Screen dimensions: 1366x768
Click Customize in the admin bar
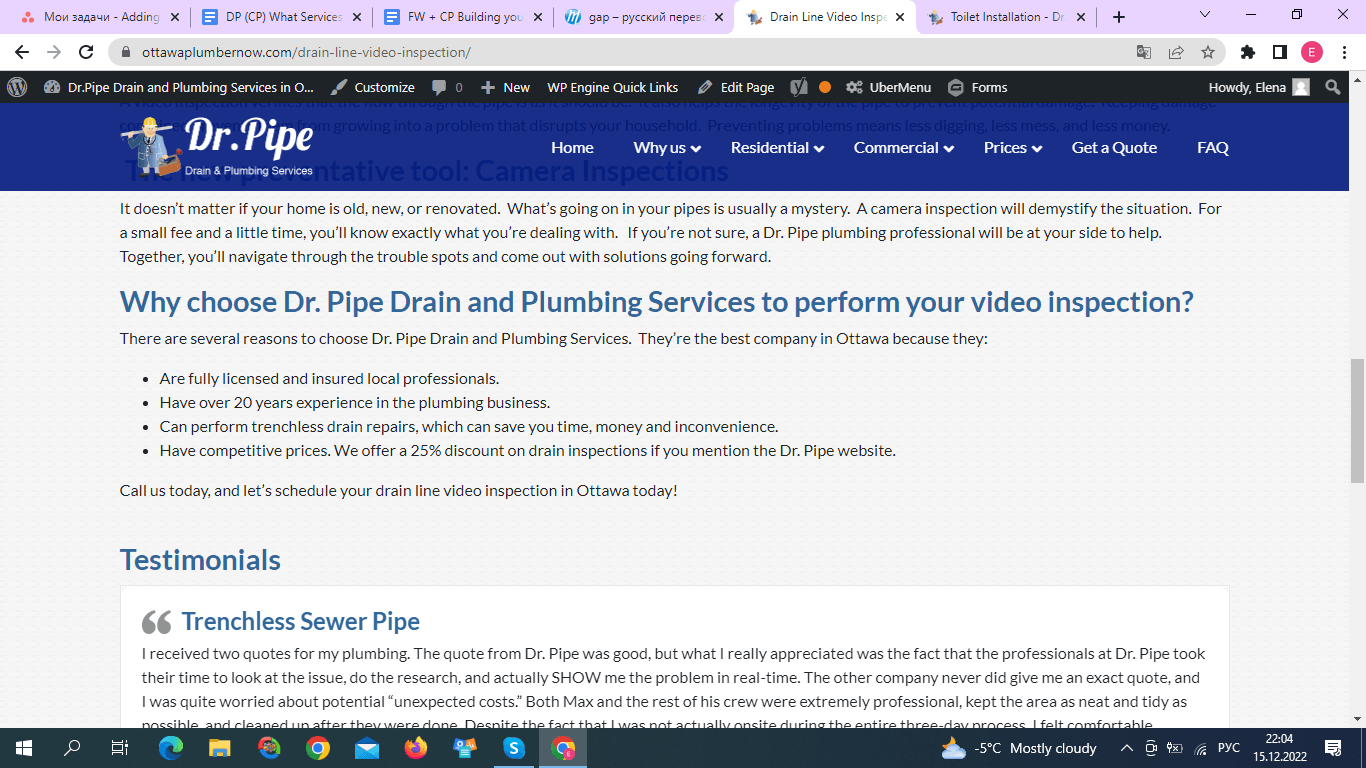(x=373, y=87)
